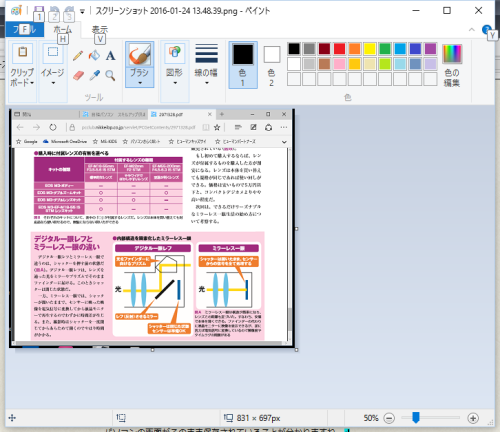Expand the Image group dropdown arrow
Screen dimensions: 500x432
click(53, 83)
